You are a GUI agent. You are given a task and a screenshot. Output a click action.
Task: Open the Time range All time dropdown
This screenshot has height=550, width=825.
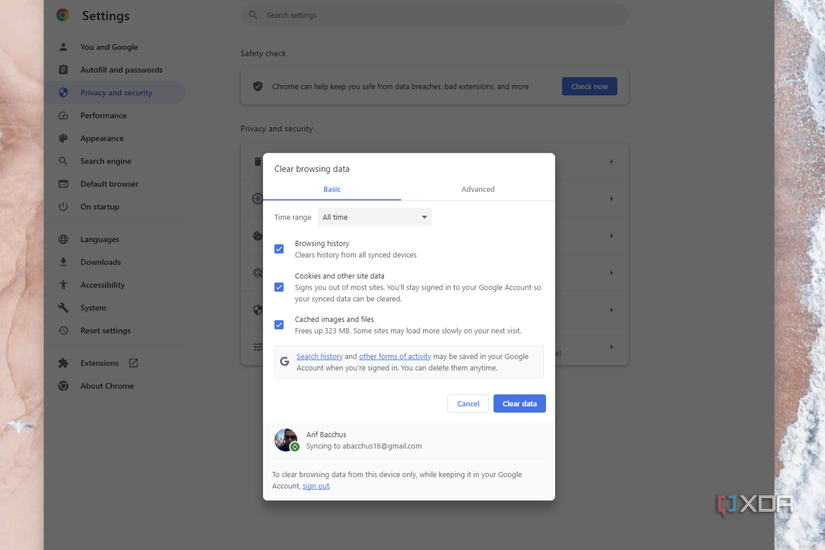375,217
